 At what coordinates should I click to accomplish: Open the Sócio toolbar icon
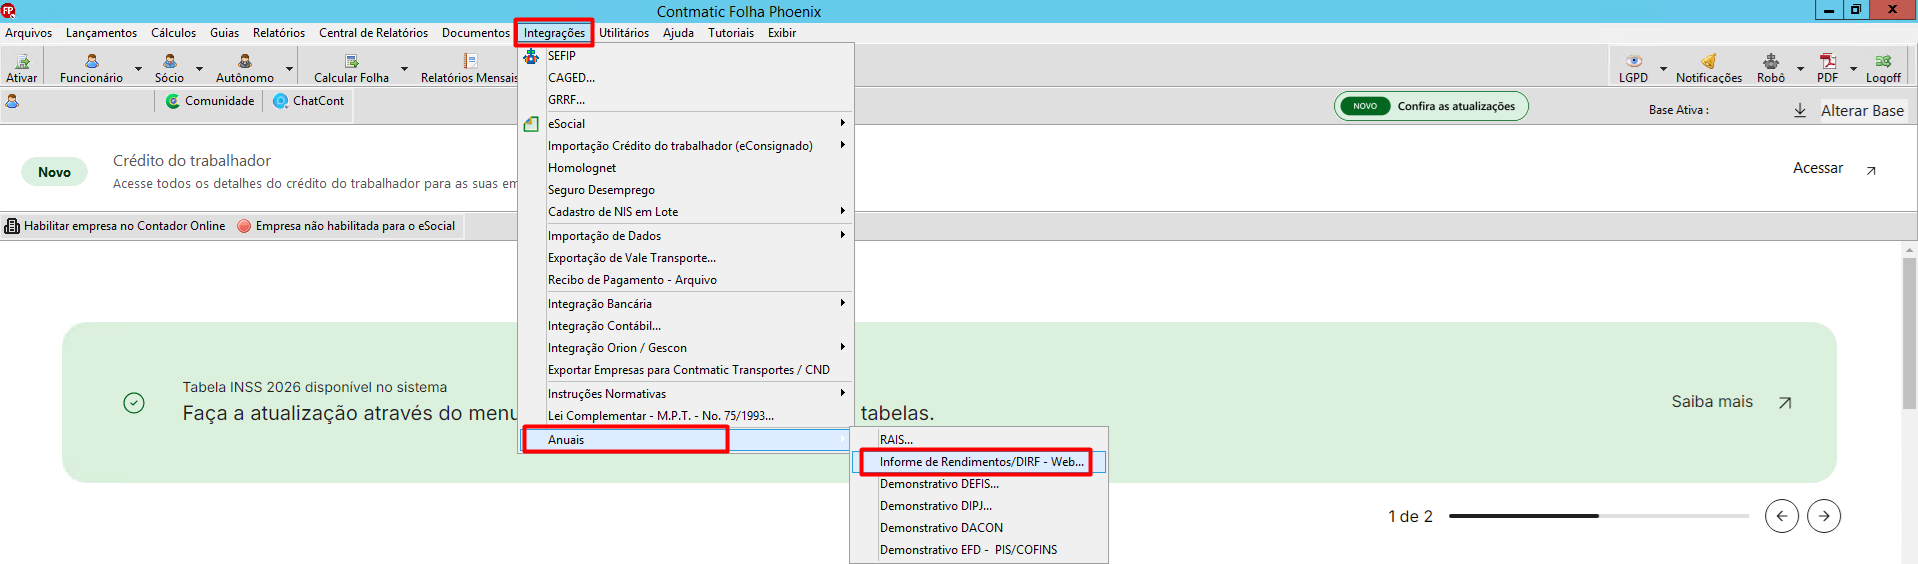170,62
